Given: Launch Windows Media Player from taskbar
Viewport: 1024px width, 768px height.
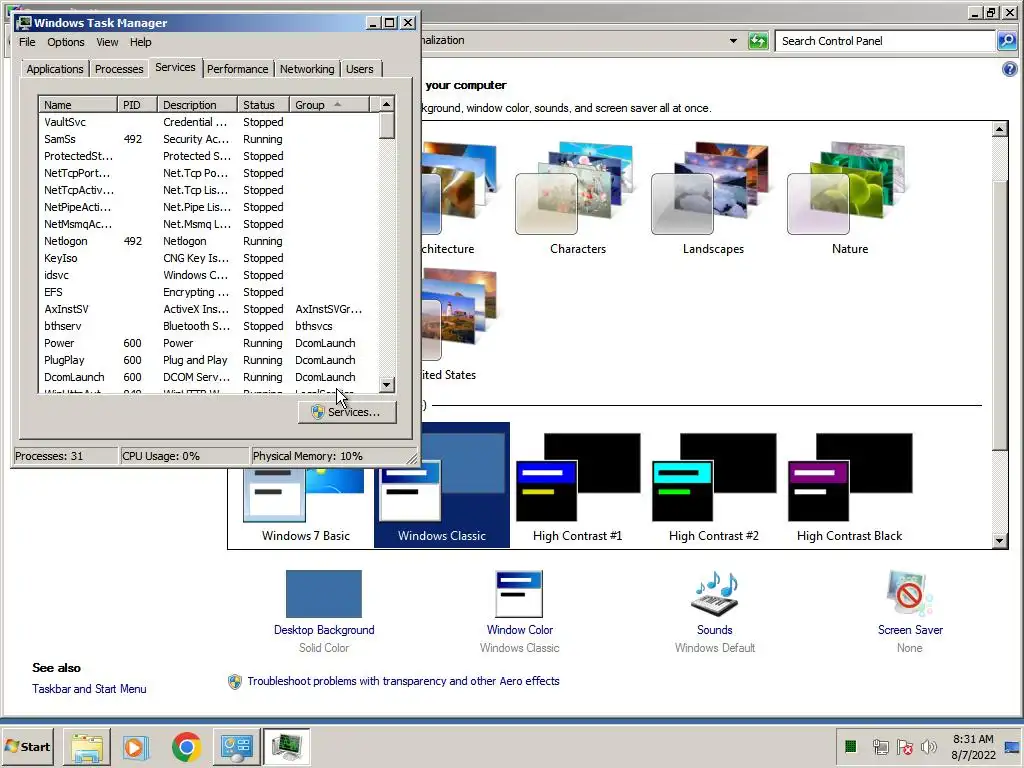Looking at the screenshot, I should pyautogui.click(x=136, y=746).
